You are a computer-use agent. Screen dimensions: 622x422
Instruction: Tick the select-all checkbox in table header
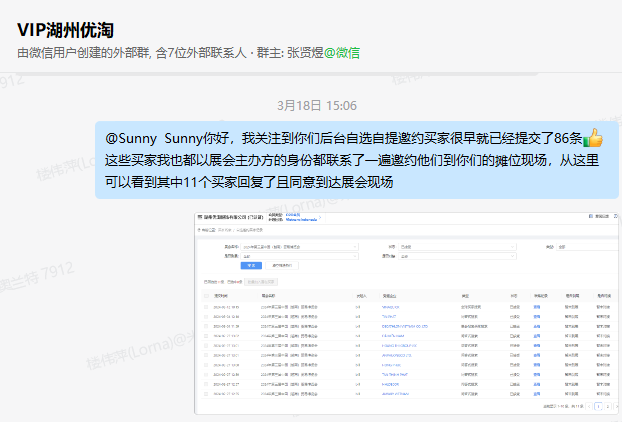tap(205, 296)
